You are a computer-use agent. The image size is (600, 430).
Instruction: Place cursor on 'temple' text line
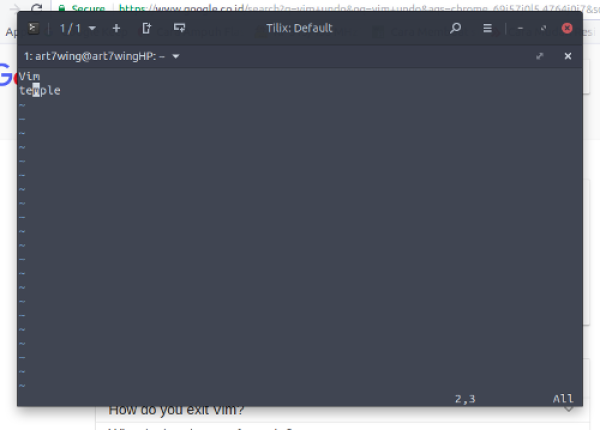(40, 91)
